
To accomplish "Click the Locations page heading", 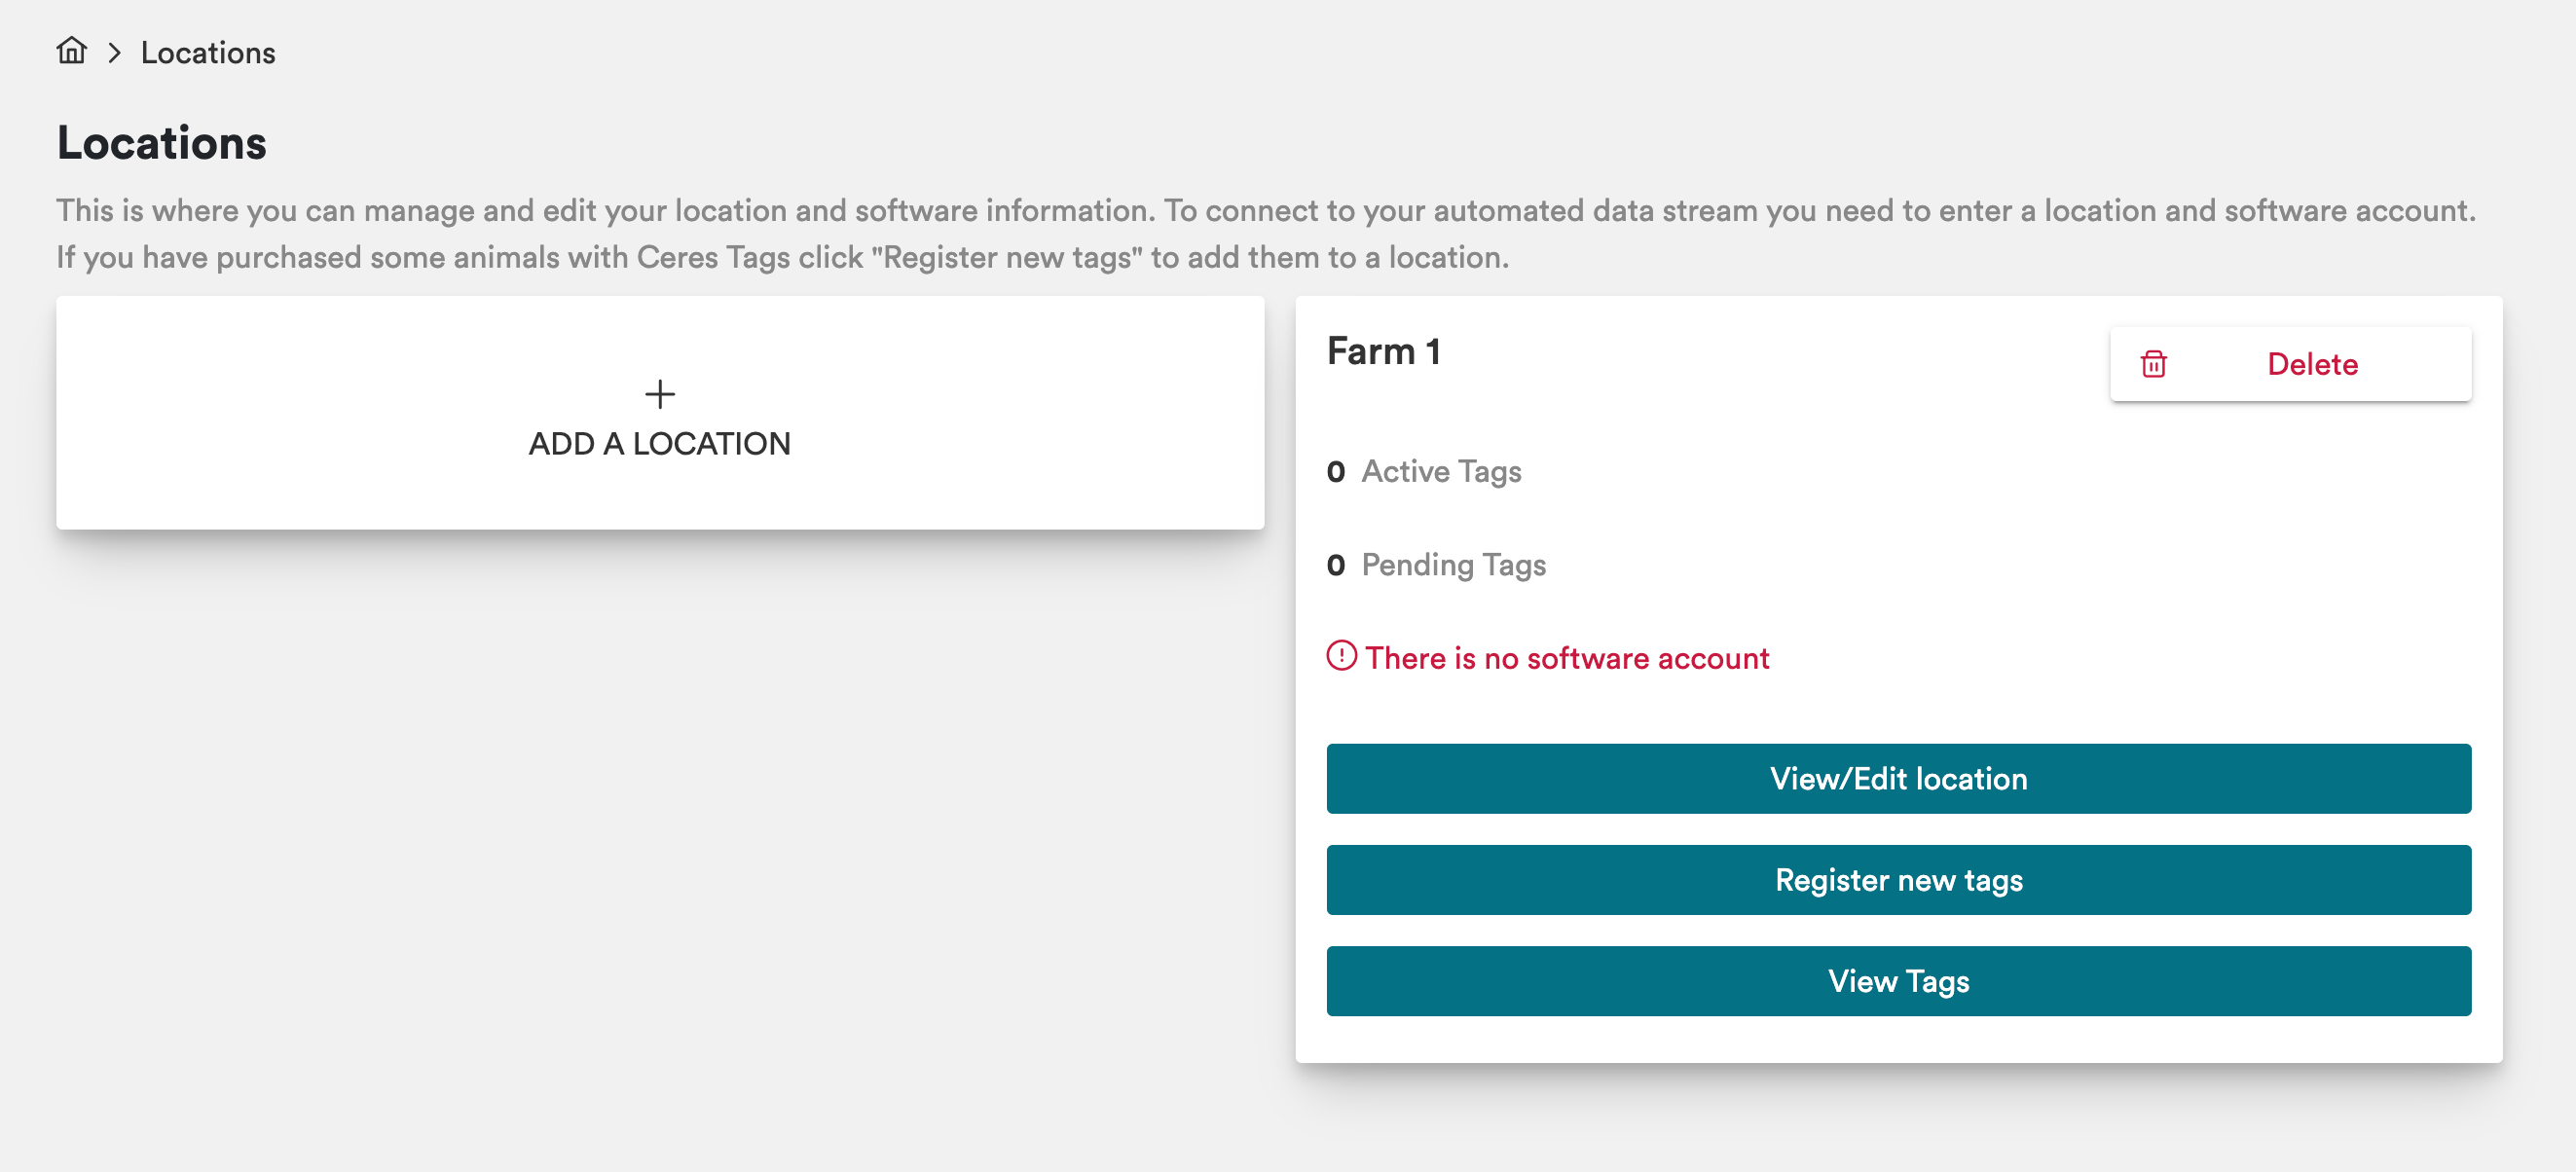I will click(x=162, y=143).
